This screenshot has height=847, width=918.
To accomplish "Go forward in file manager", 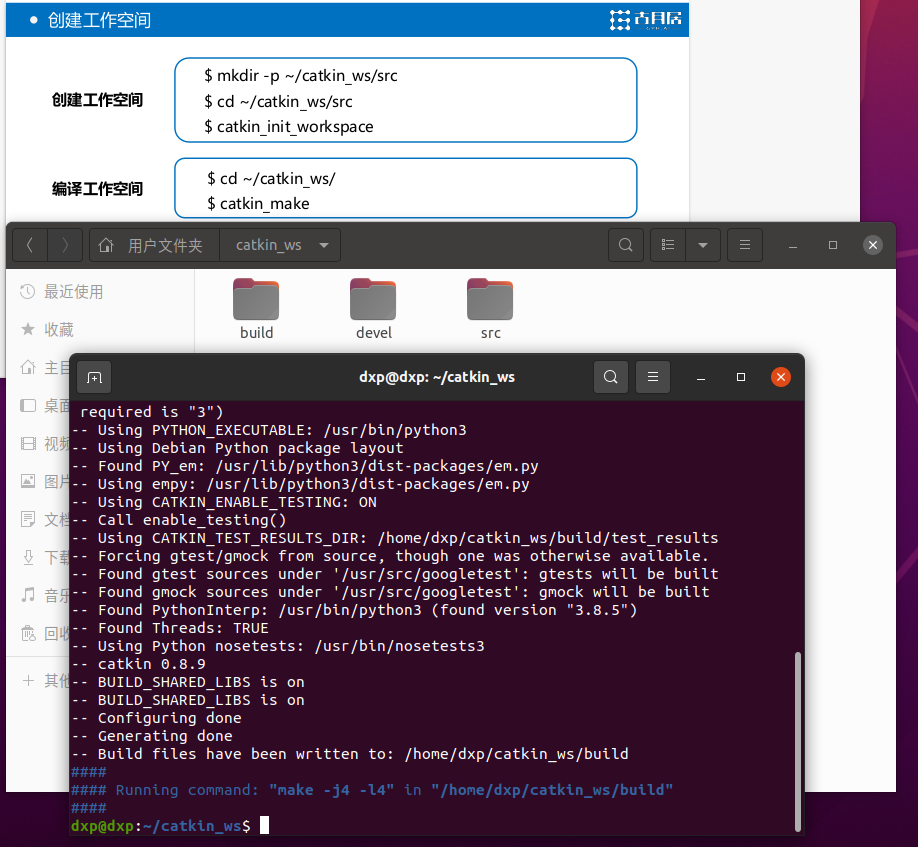I will [65, 245].
